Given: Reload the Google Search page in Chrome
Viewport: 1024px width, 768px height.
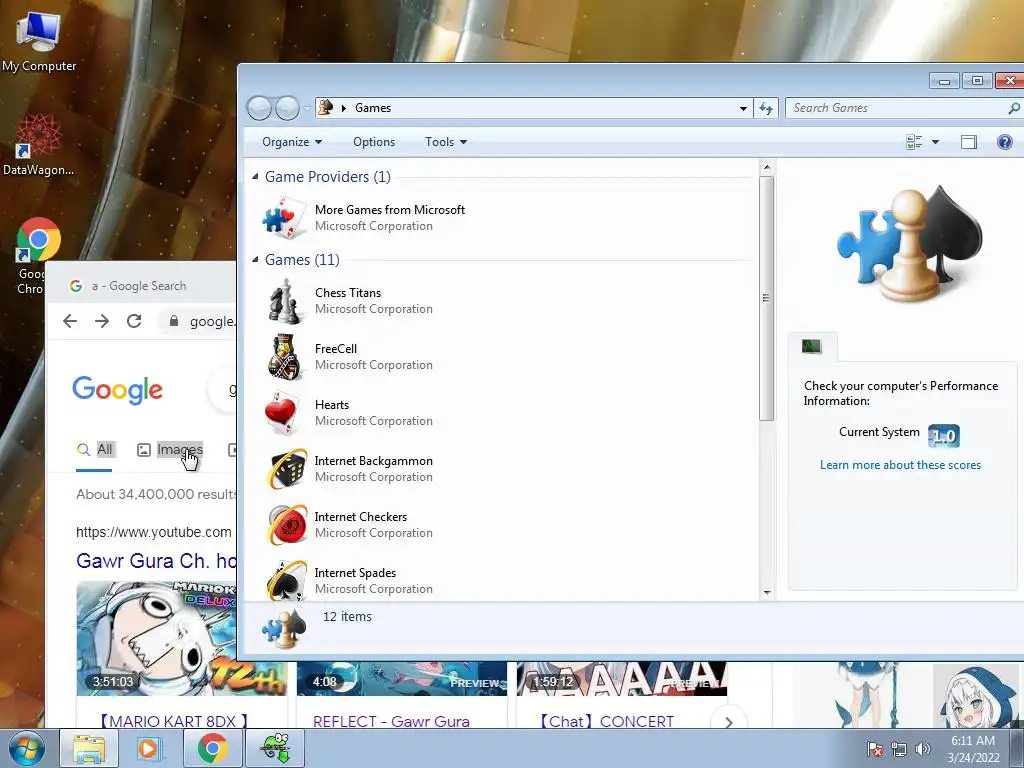Looking at the screenshot, I should (x=134, y=321).
